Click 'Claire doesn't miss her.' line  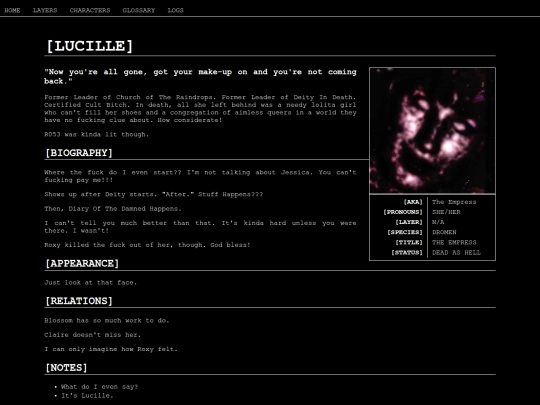(93, 335)
